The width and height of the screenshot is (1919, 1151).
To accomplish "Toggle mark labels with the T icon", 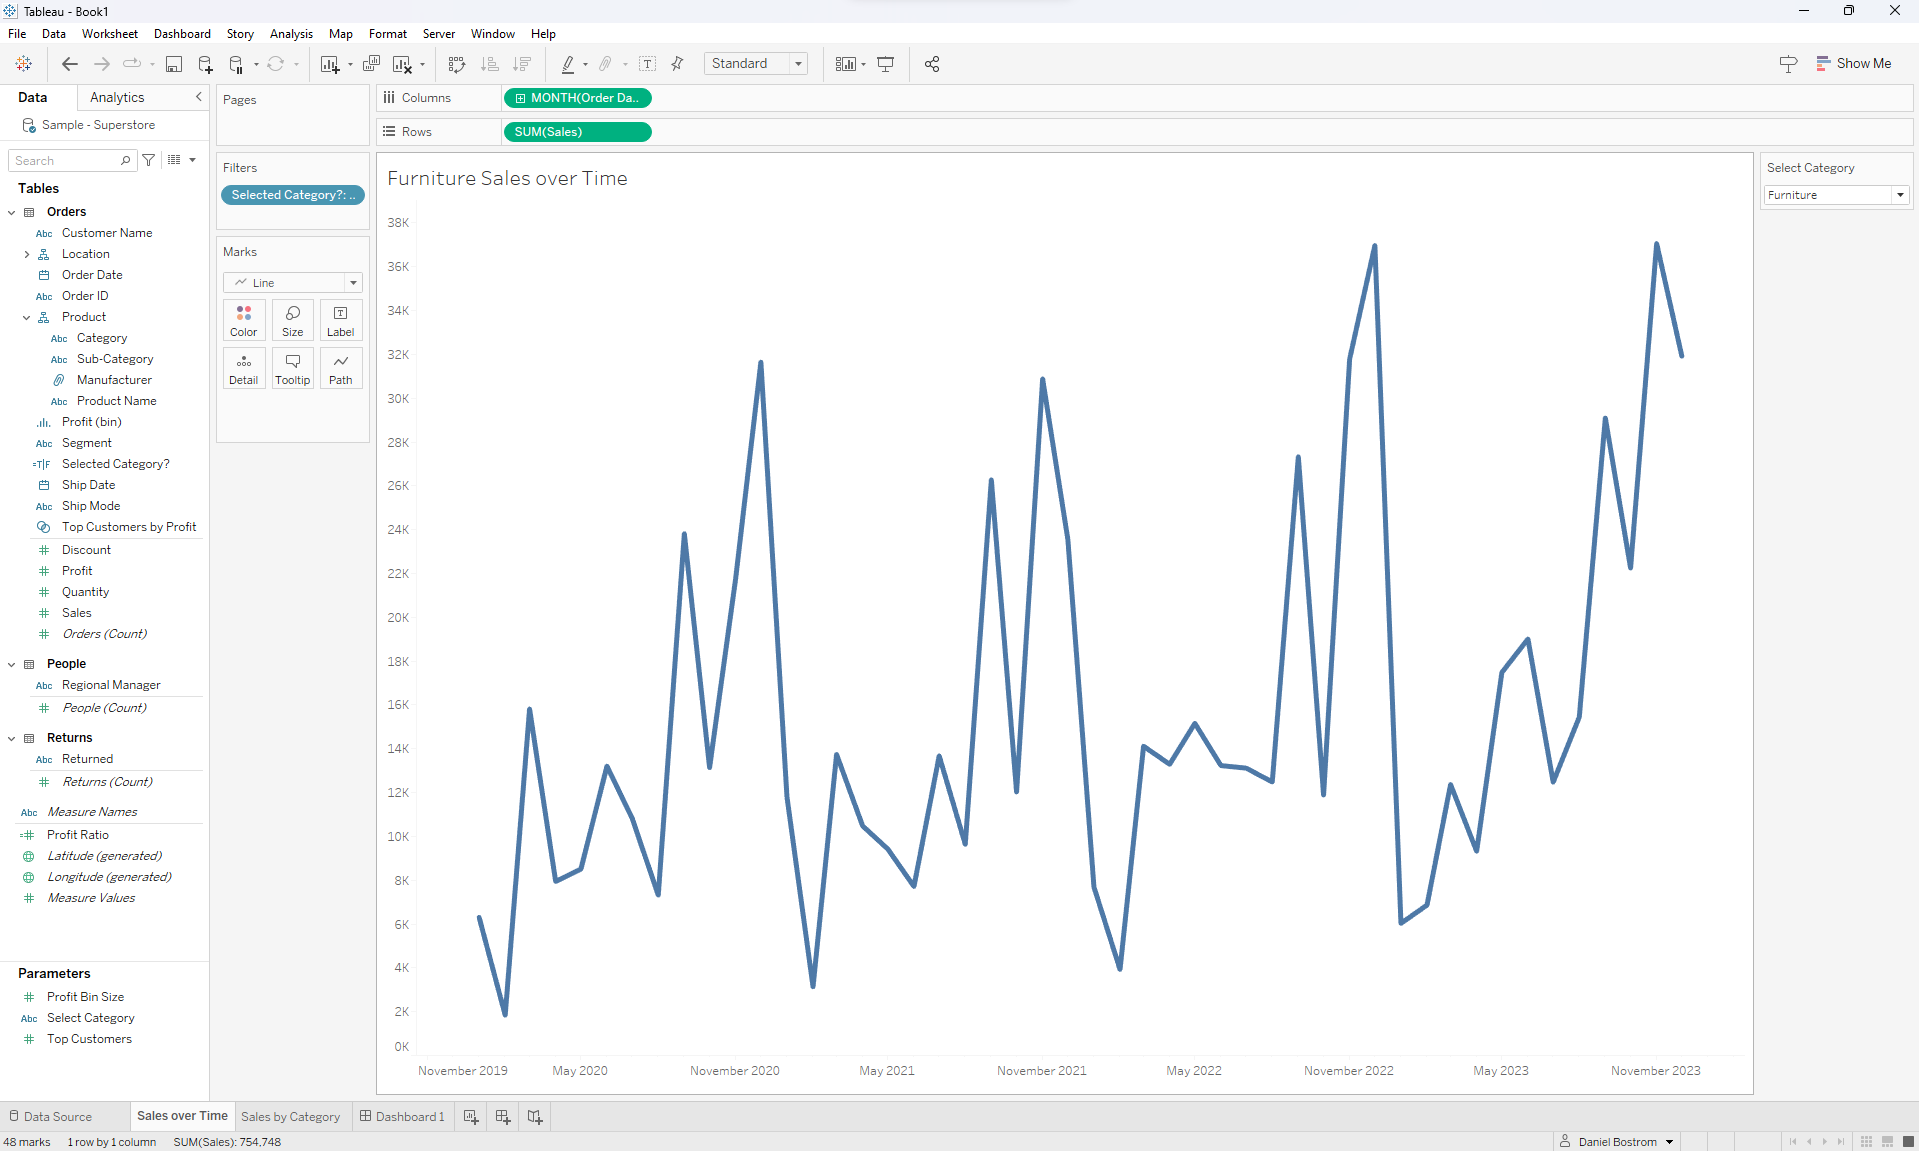I will point(648,64).
